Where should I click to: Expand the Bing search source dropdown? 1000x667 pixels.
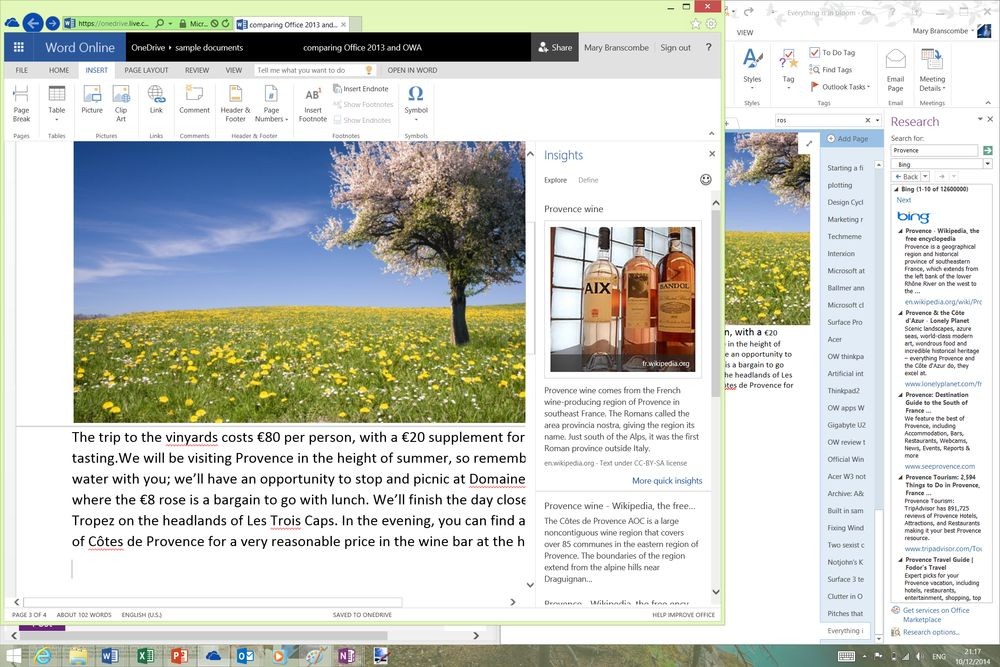[987, 163]
